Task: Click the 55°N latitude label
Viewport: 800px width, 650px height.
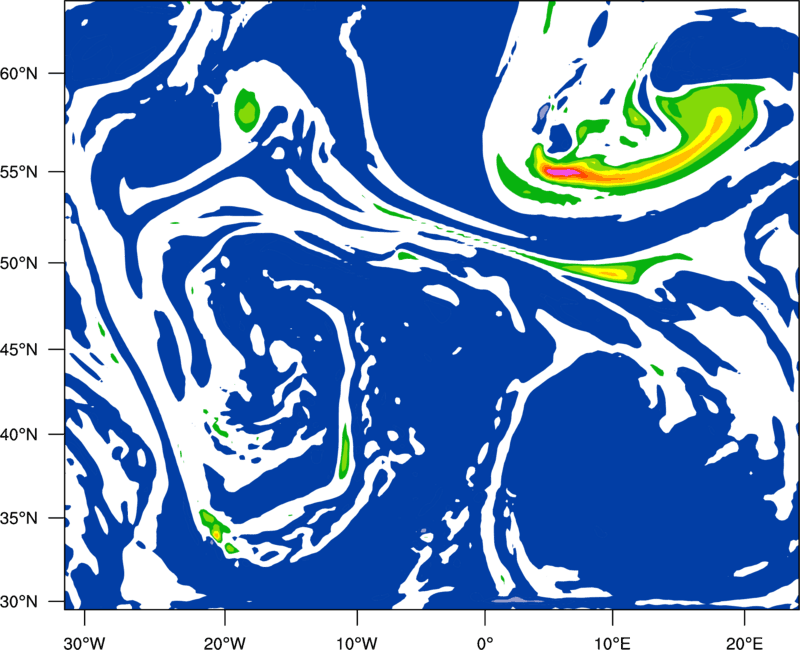Action: pyautogui.click(x=19, y=172)
